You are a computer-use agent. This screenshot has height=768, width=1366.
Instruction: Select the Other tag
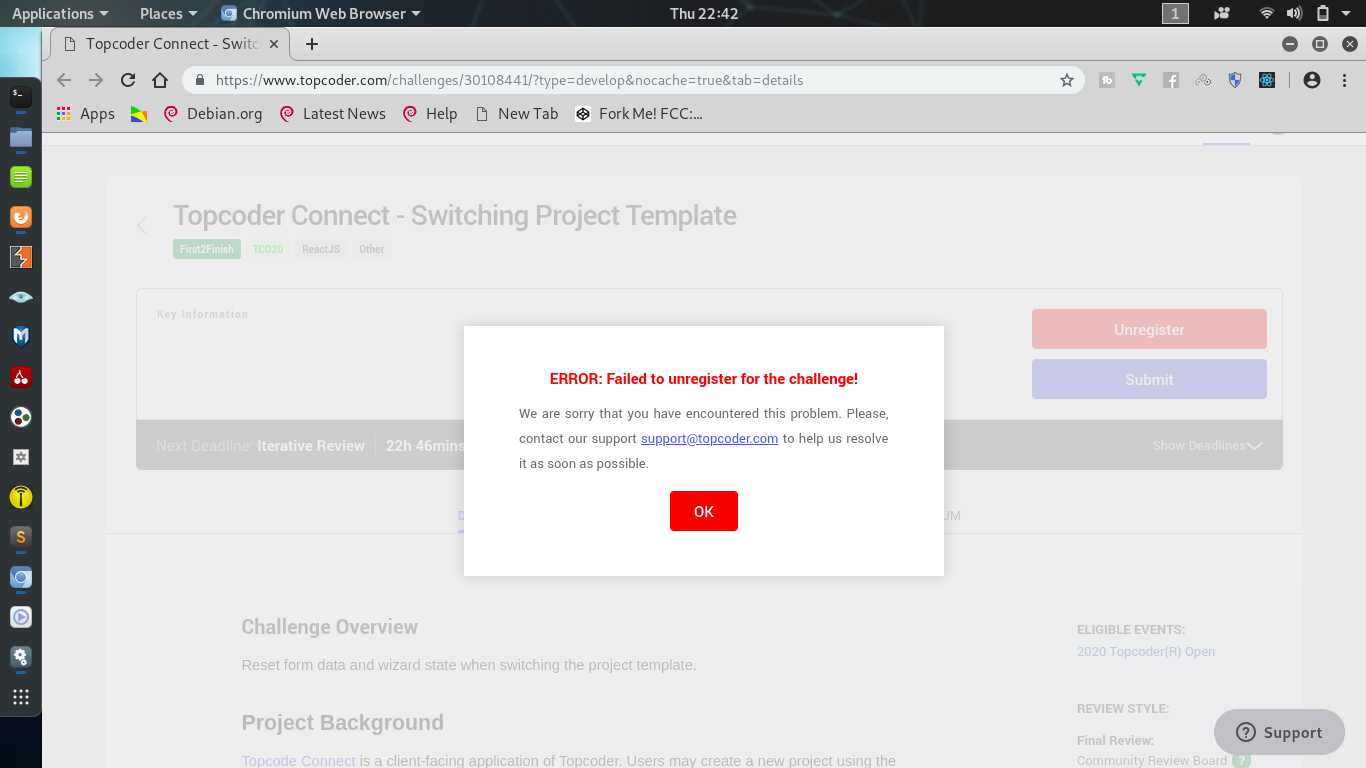tap(372, 249)
